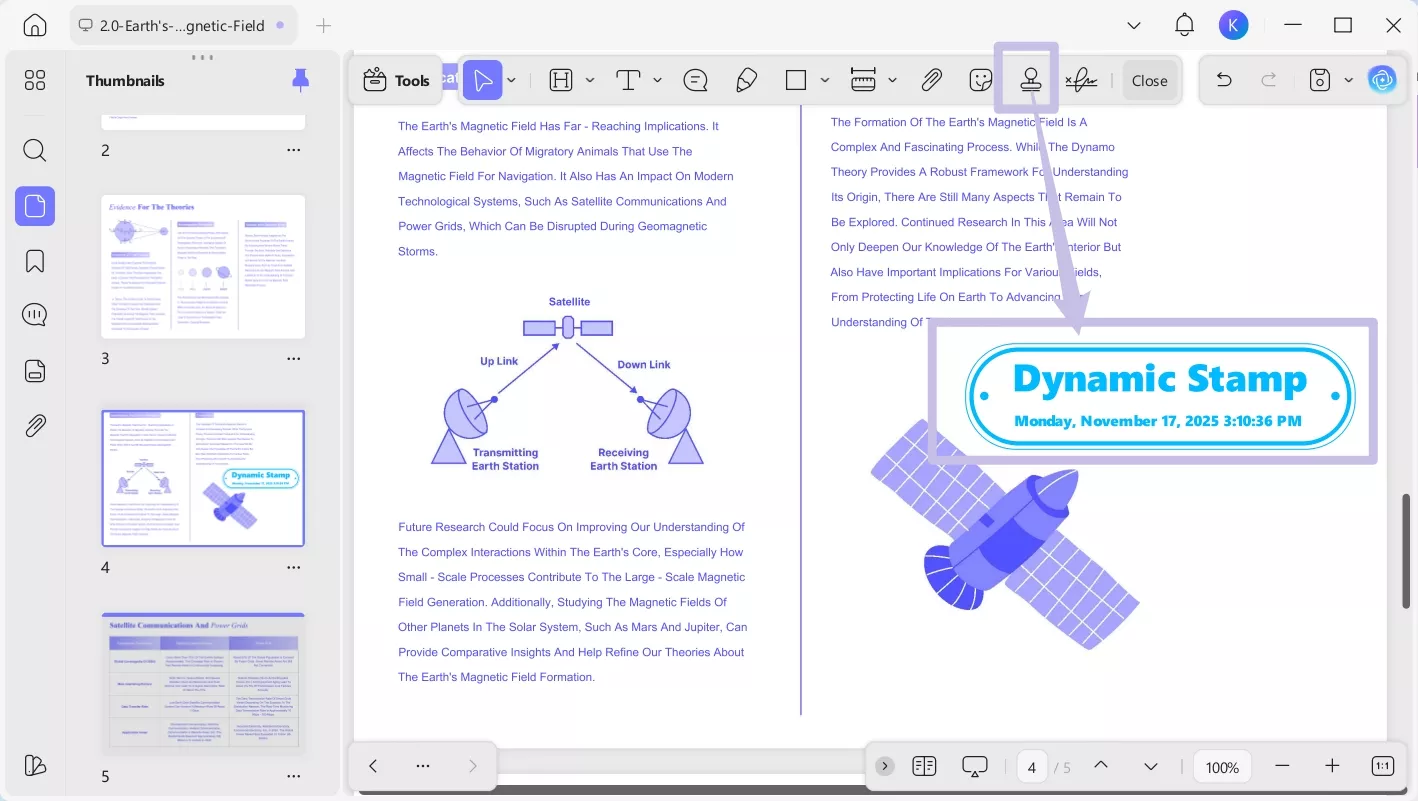Toggle the 1:1 actual size view
This screenshot has height=801, width=1418.
point(1382,766)
